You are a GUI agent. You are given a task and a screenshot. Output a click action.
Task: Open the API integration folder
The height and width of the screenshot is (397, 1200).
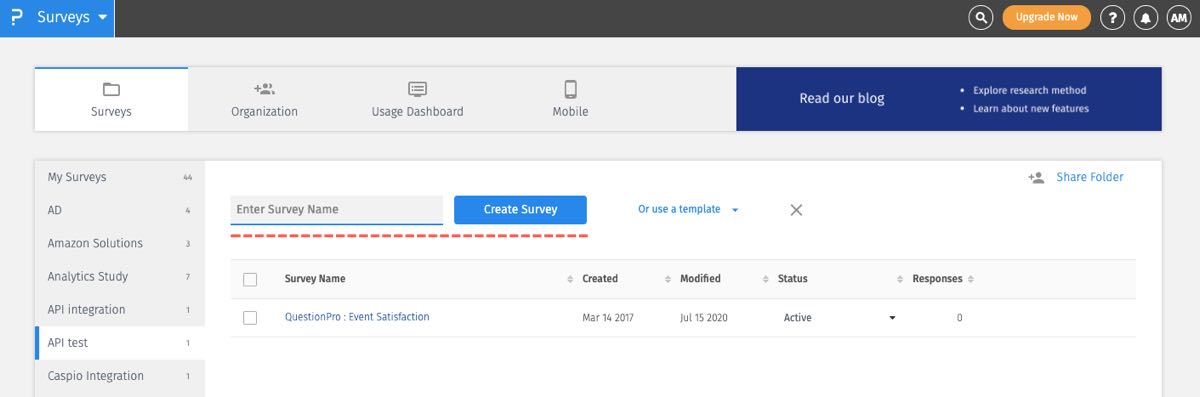[x=120, y=309]
